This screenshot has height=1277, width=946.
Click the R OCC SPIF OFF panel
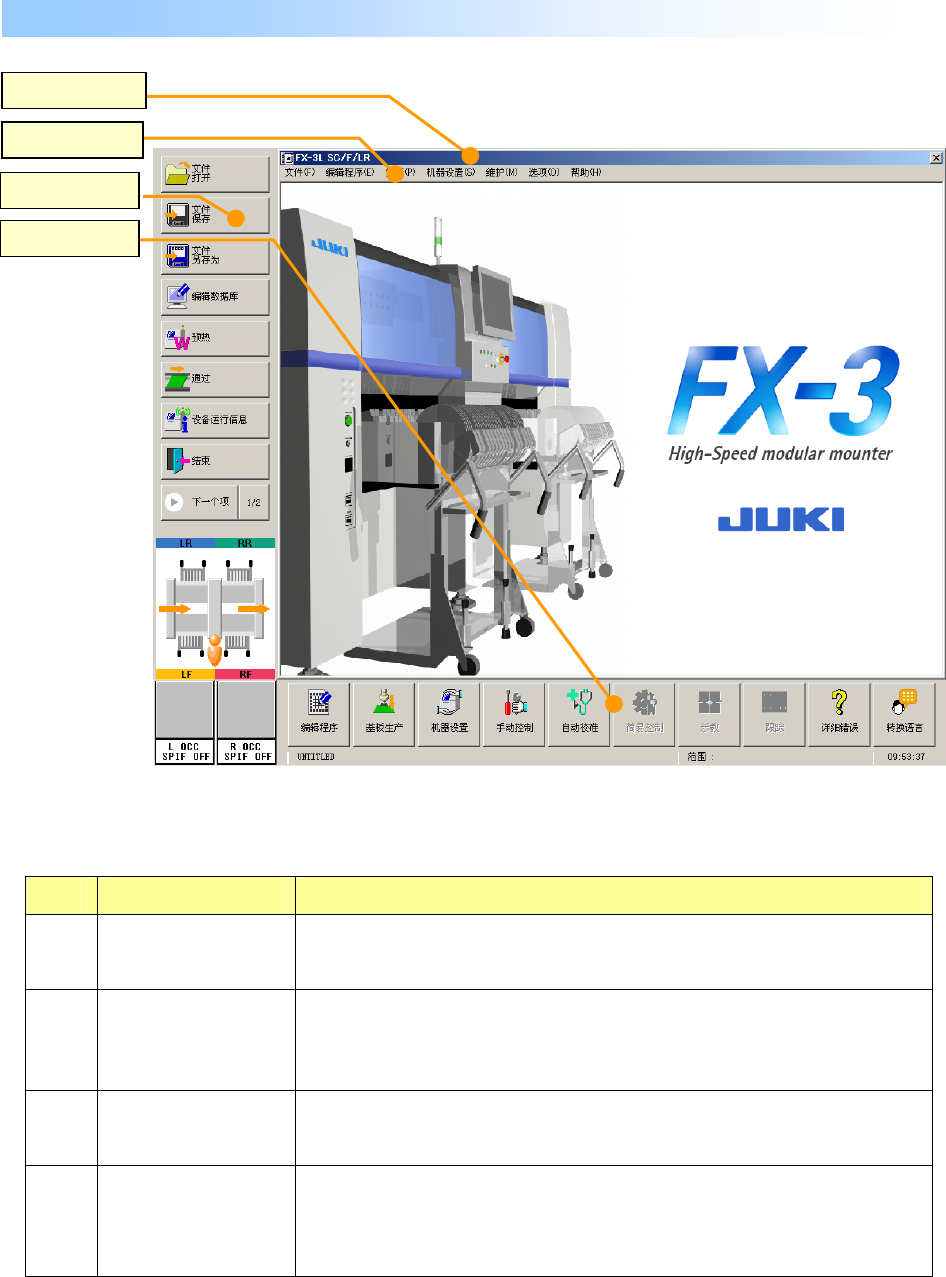(x=246, y=723)
